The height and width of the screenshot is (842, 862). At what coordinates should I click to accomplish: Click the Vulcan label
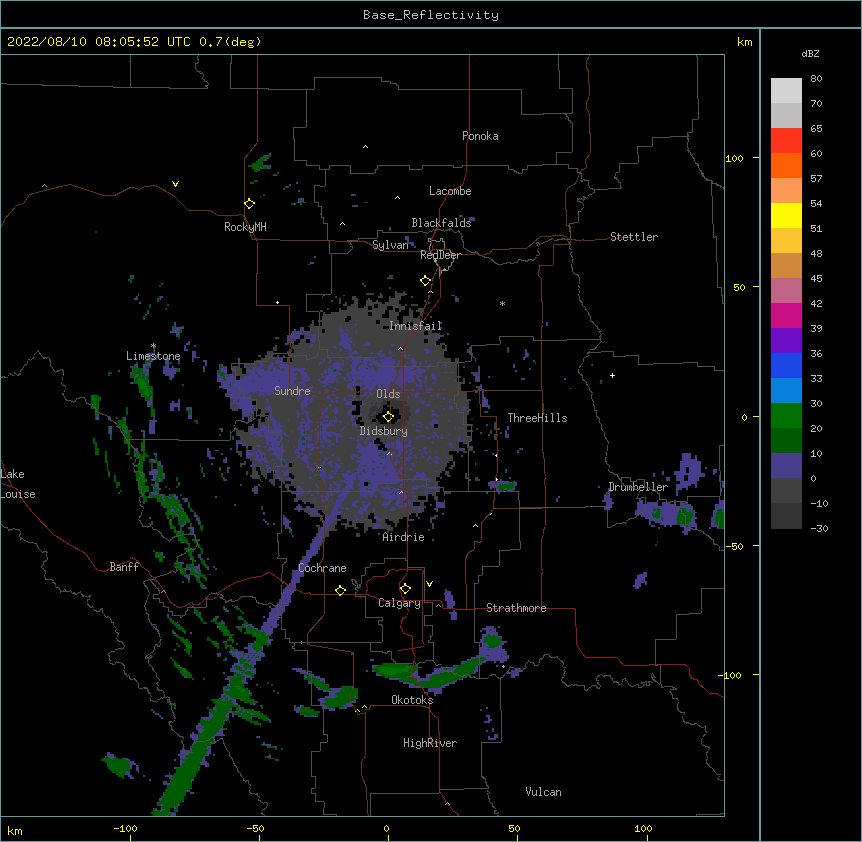(x=543, y=792)
